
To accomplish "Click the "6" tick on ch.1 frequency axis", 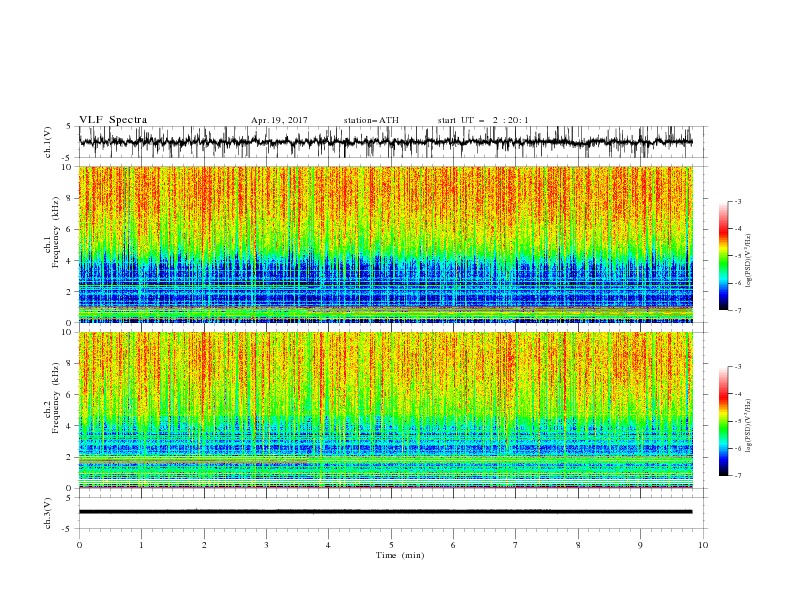I will [x=70, y=230].
